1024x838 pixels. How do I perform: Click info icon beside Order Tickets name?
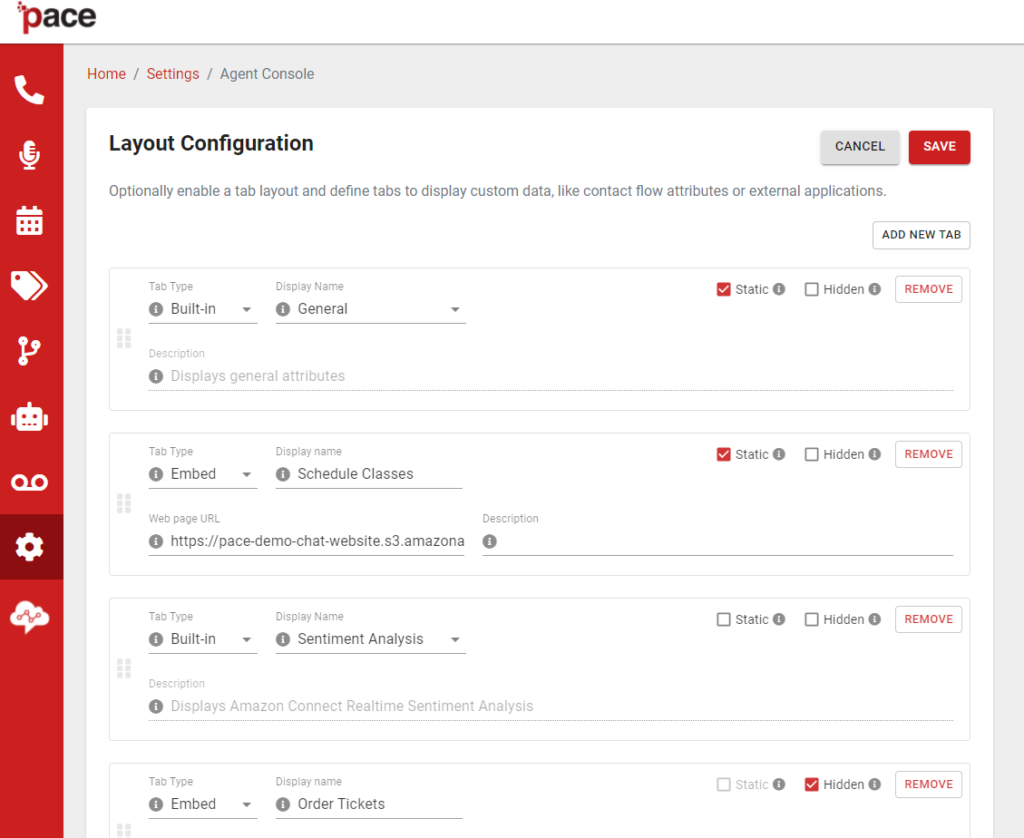(x=283, y=804)
